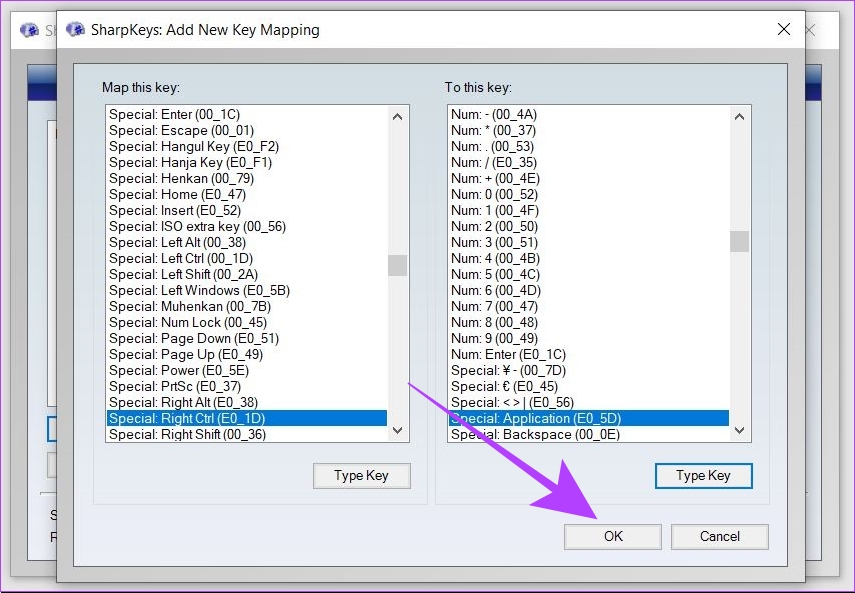Choose Special: ¥ - (00_7D) as target
The height and width of the screenshot is (593, 855).
pyautogui.click(x=588, y=370)
